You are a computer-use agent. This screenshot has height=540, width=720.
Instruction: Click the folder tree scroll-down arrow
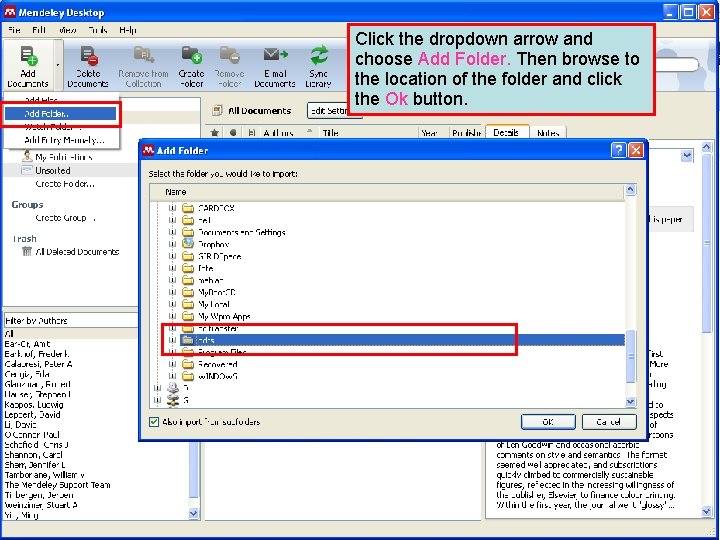point(630,402)
